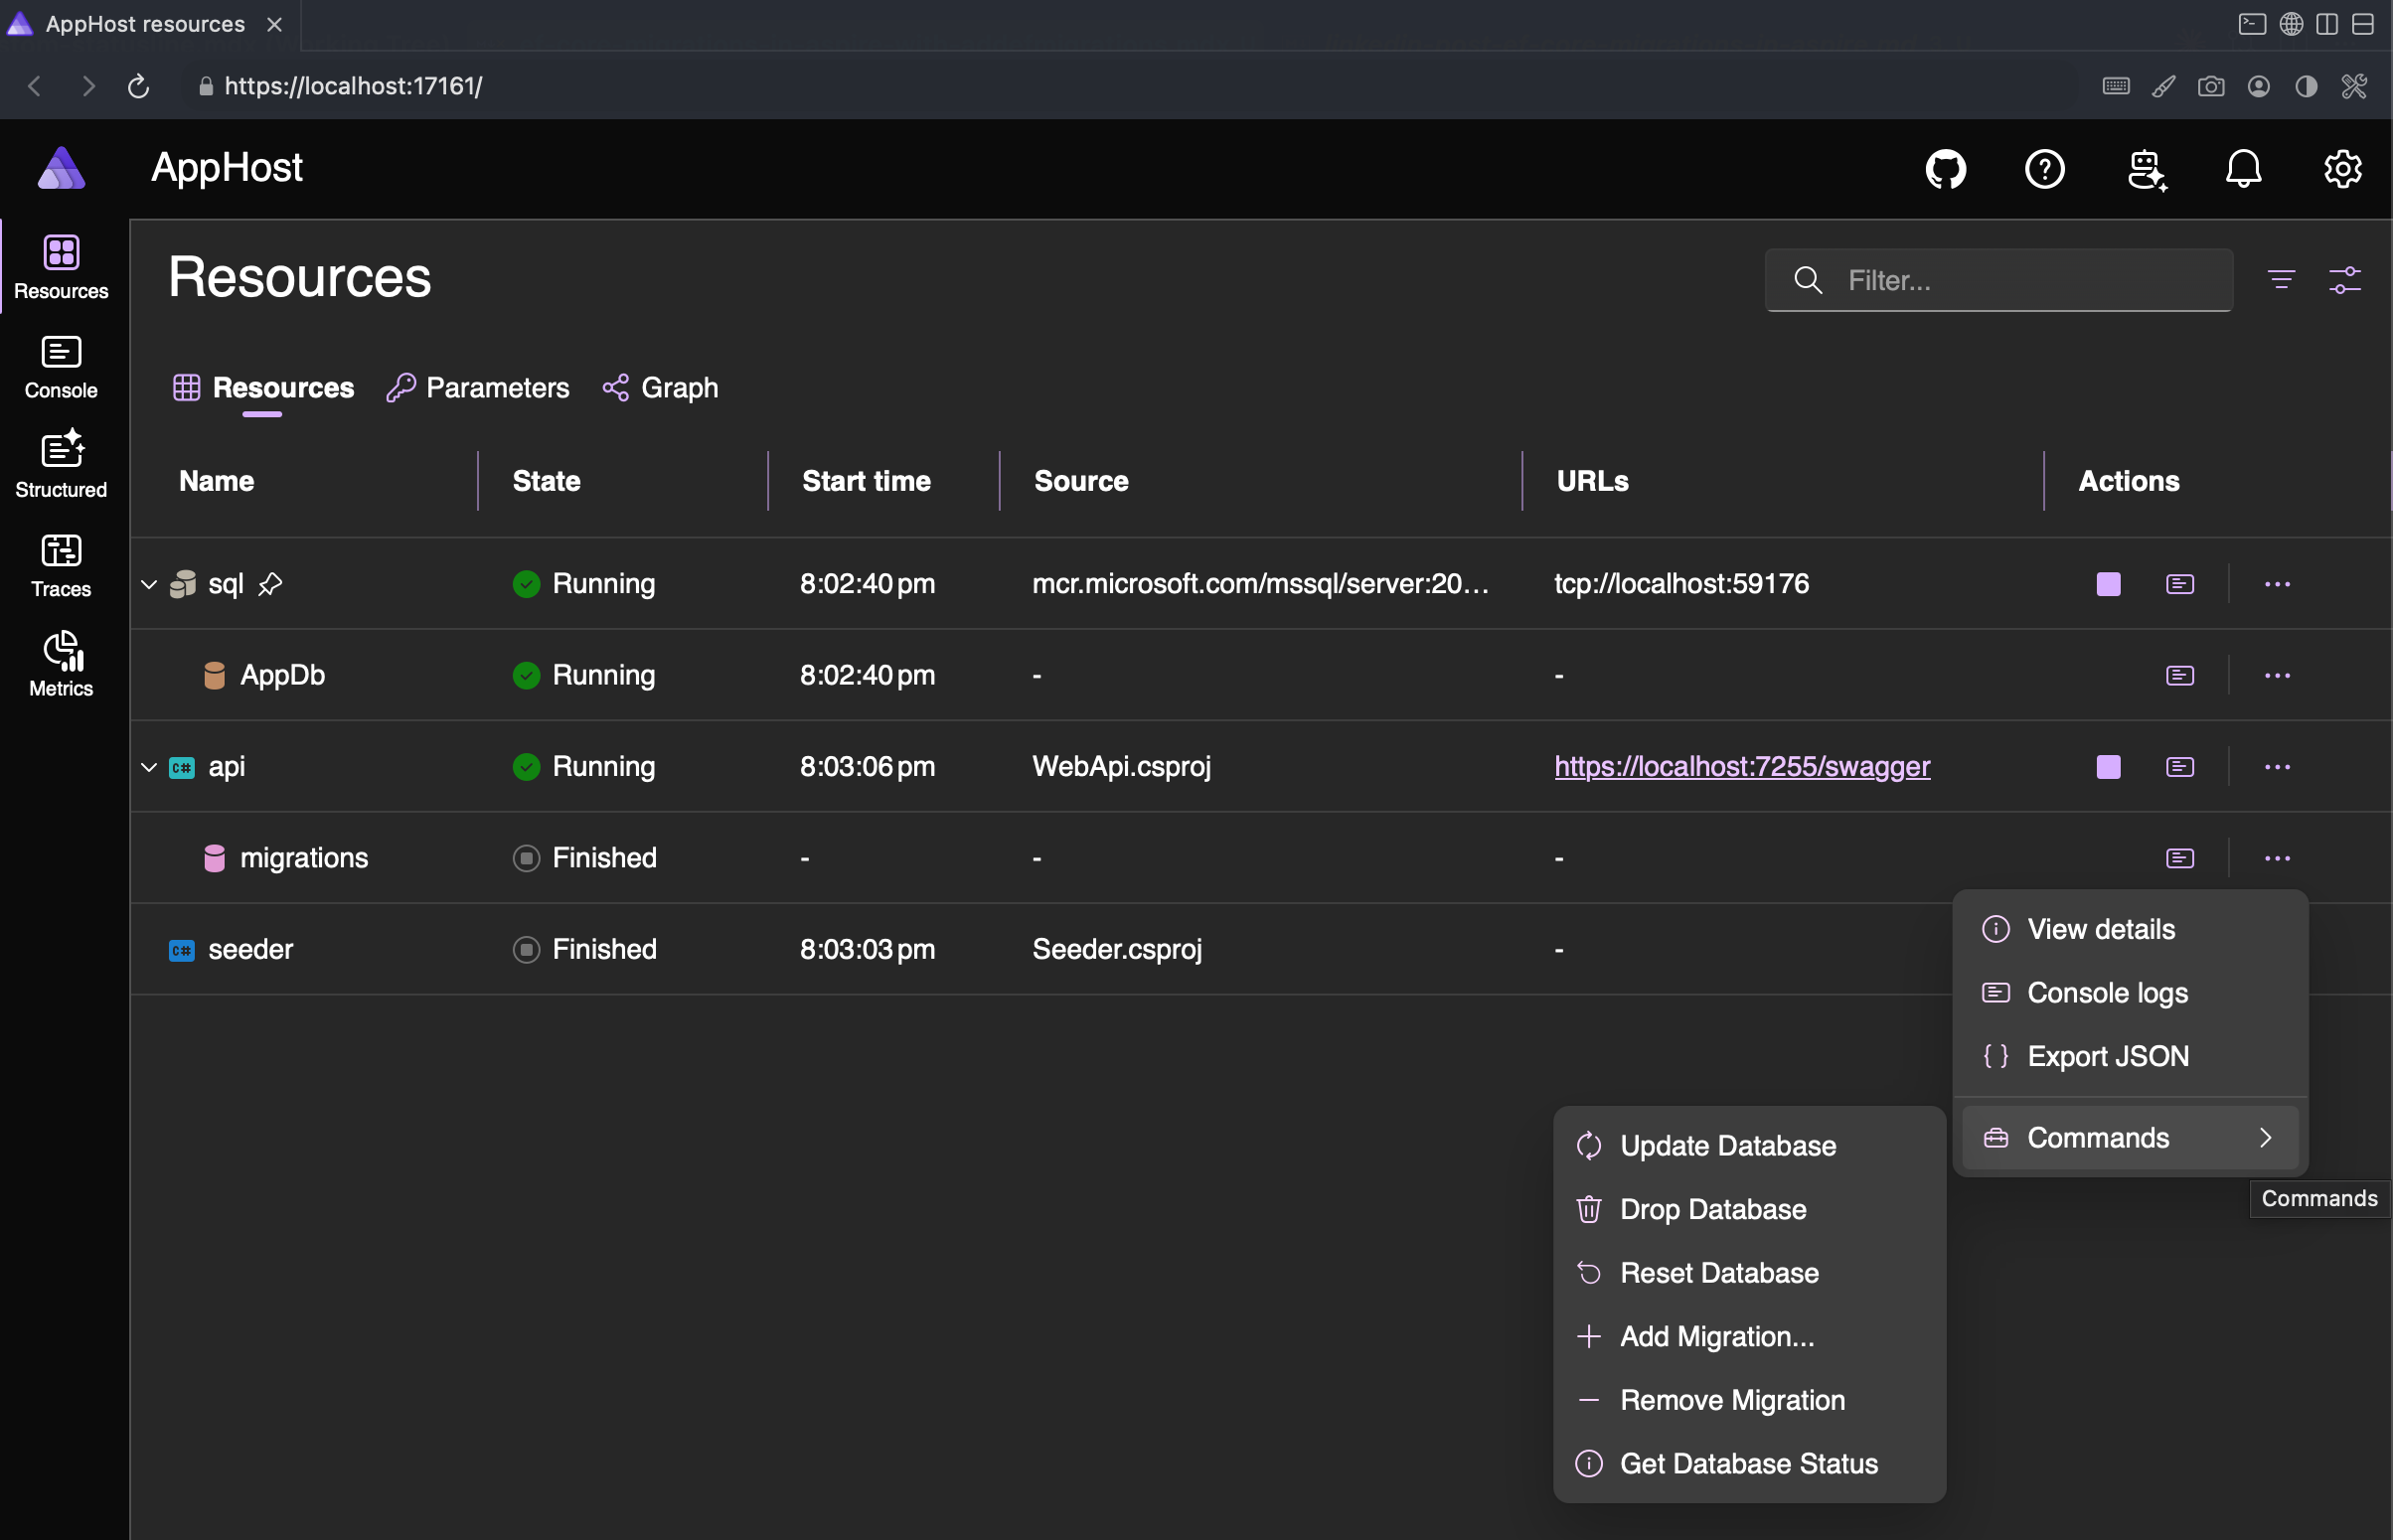Click the tcp://localhost:59176 URL text
2393x1540 pixels.
tap(1681, 584)
